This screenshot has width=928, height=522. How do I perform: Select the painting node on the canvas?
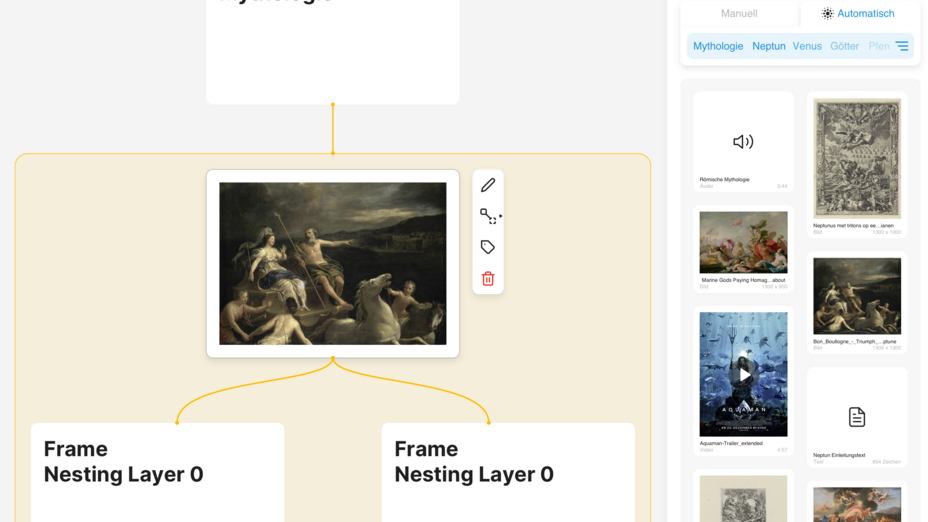click(333, 263)
